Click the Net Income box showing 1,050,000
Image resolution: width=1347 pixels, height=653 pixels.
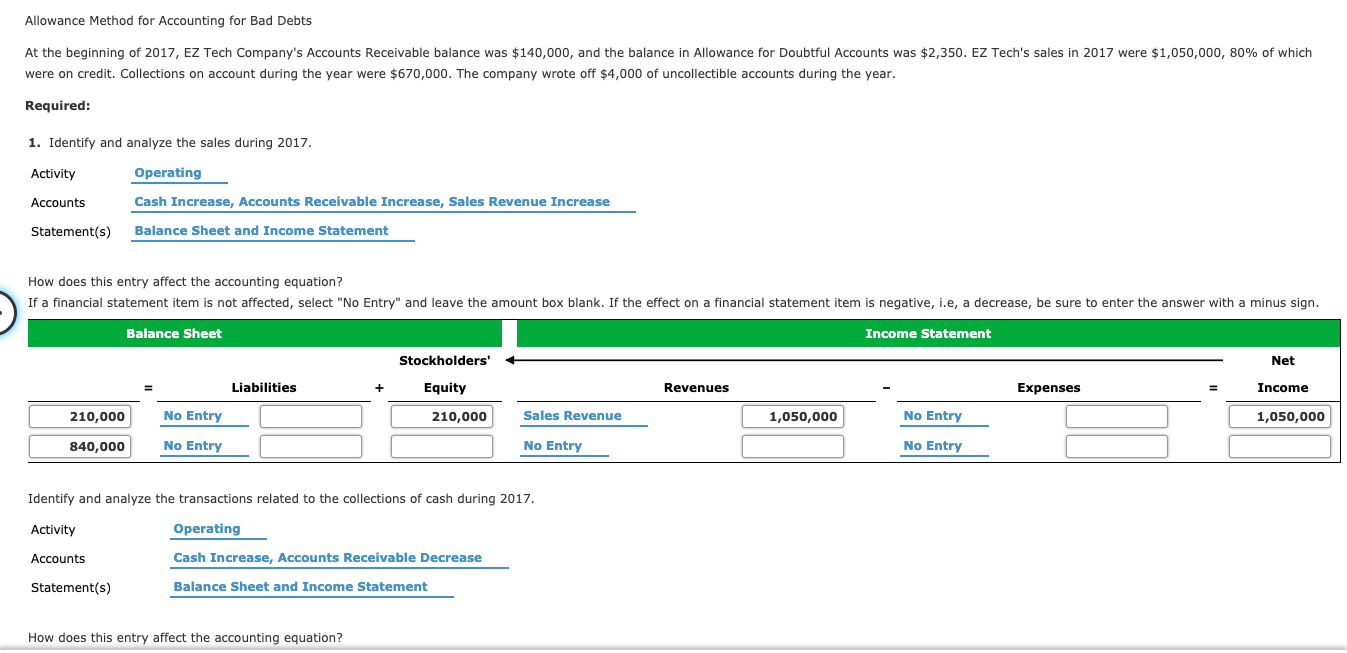pyautogui.click(x=1281, y=415)
